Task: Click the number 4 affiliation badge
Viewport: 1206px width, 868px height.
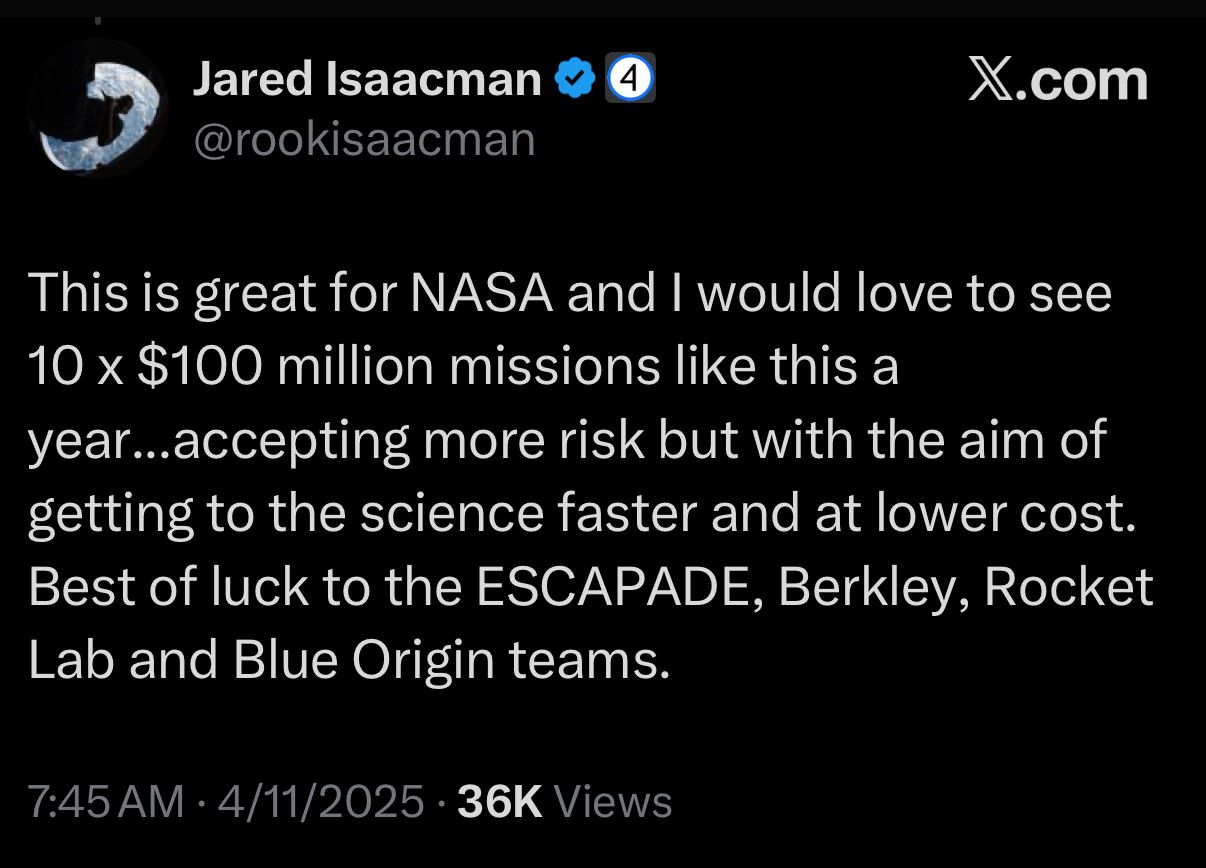Action: point(631,78)
